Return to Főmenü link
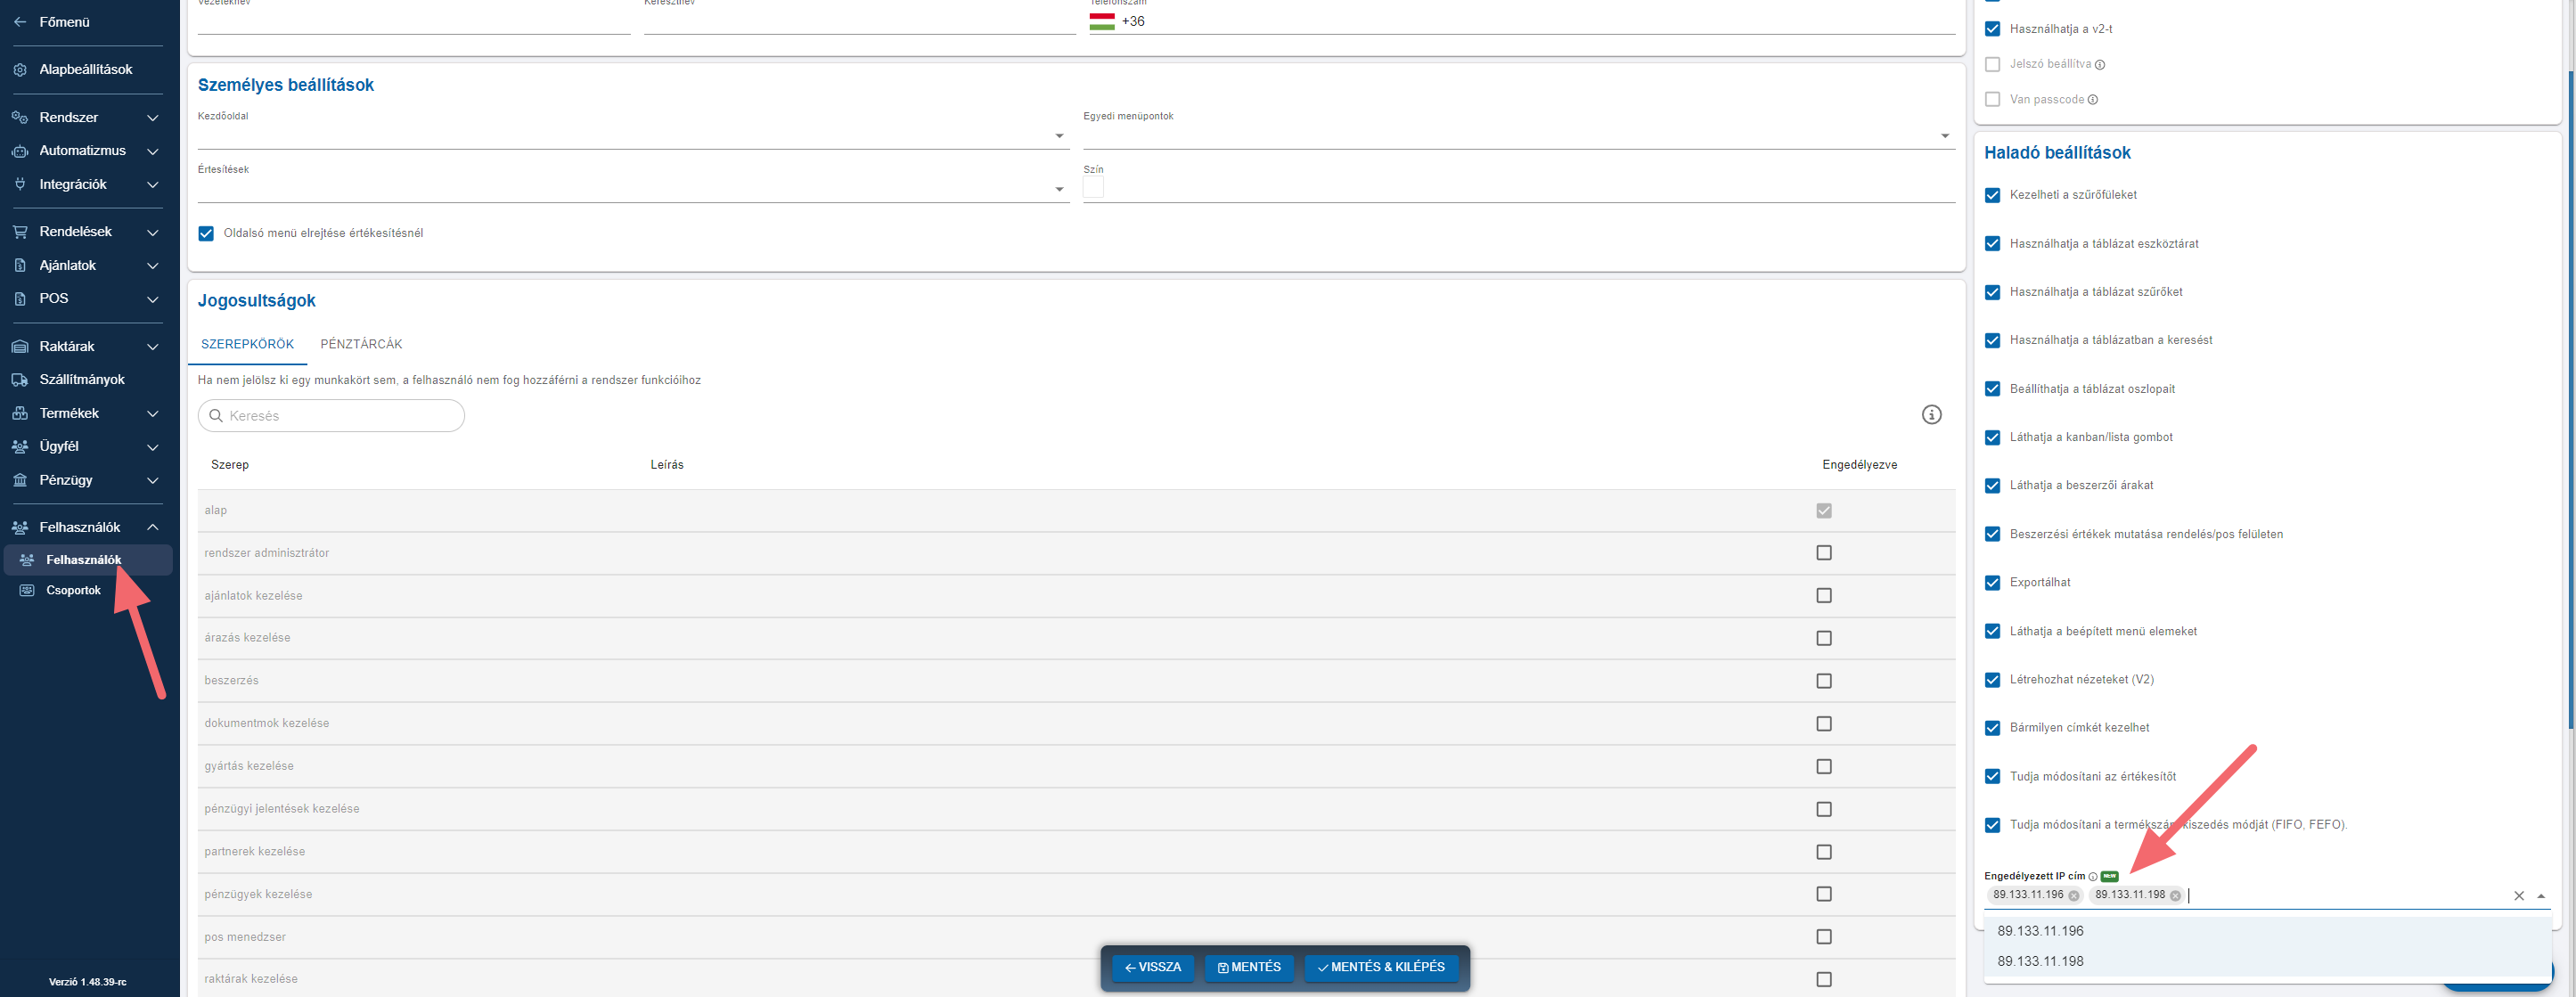The width and height of the screenshot is (2576, 997). coord(64,22)
